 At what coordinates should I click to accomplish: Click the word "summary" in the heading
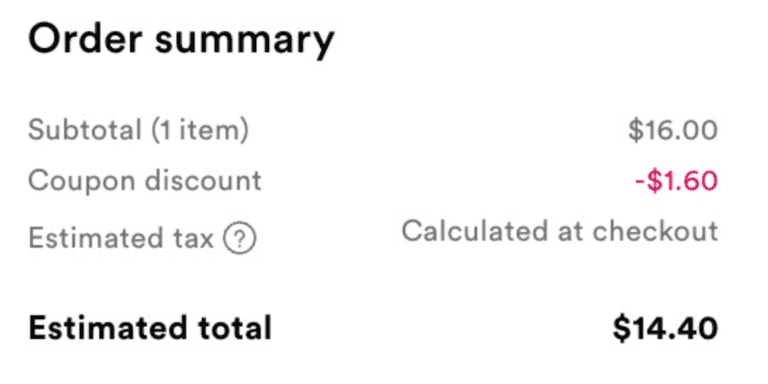244,44
